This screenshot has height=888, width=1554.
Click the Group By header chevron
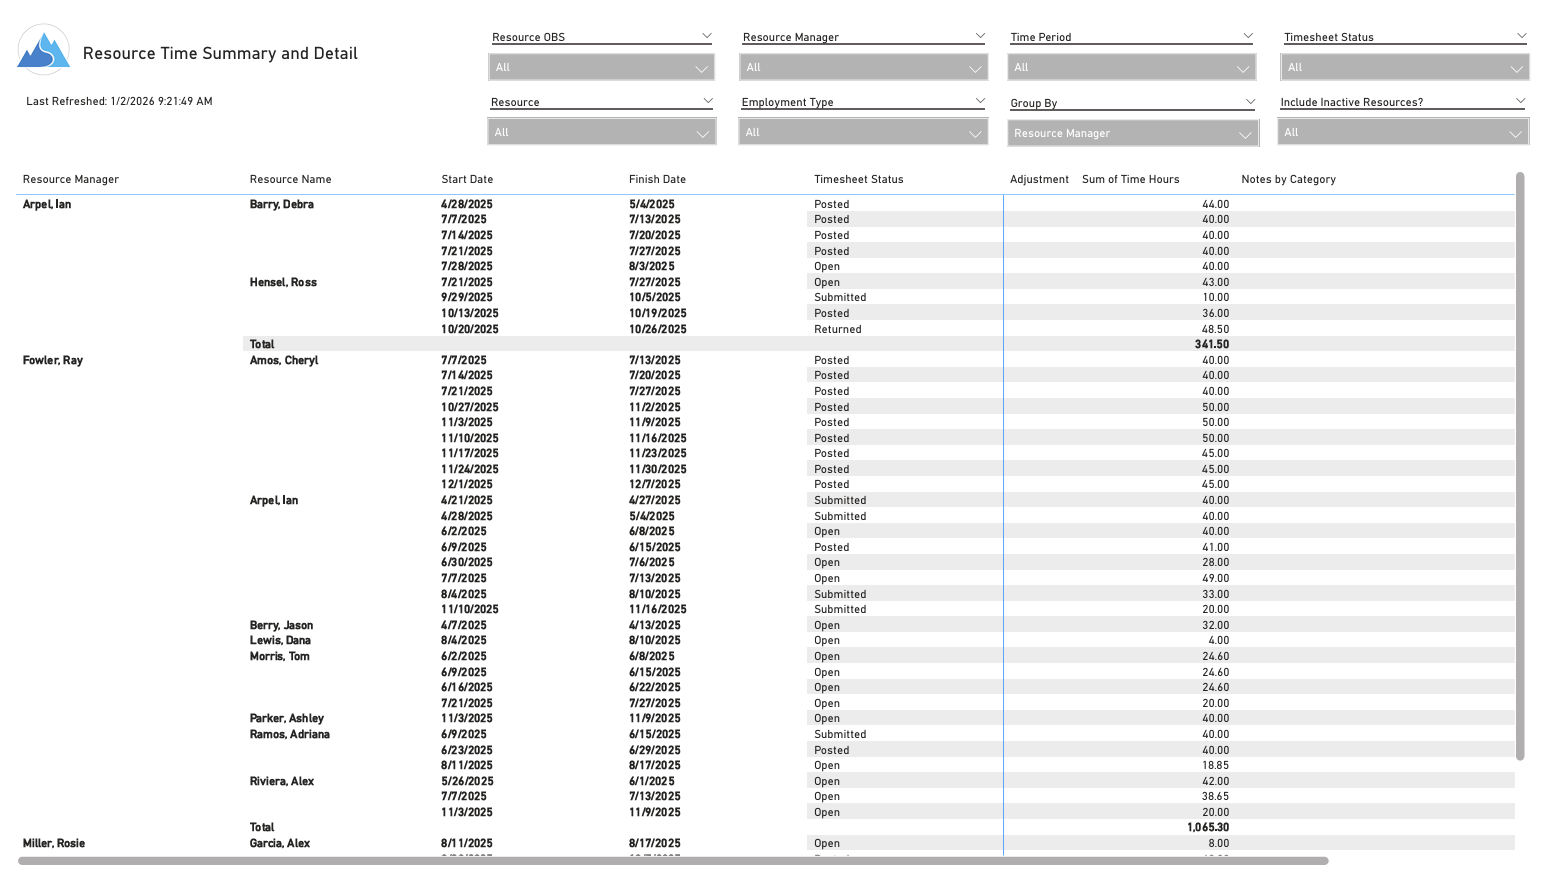[x=1250, y=102]
